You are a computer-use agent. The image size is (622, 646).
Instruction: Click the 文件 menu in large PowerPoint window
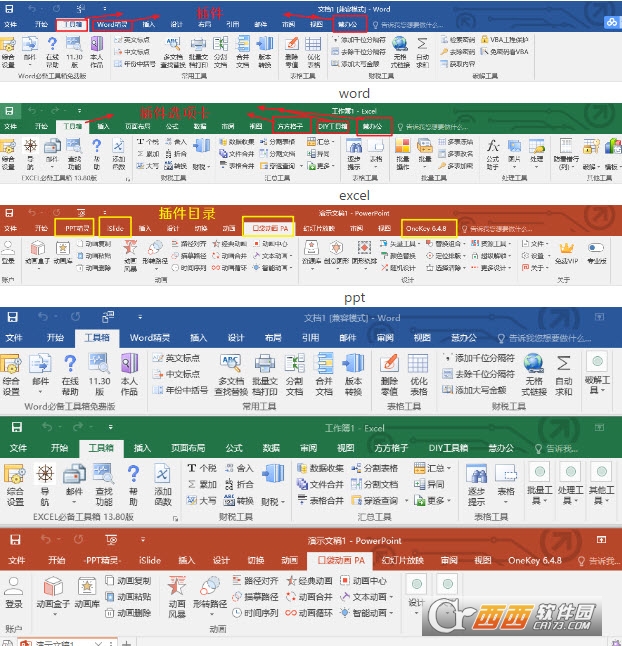pyautogui.click(x=17, y=560)
